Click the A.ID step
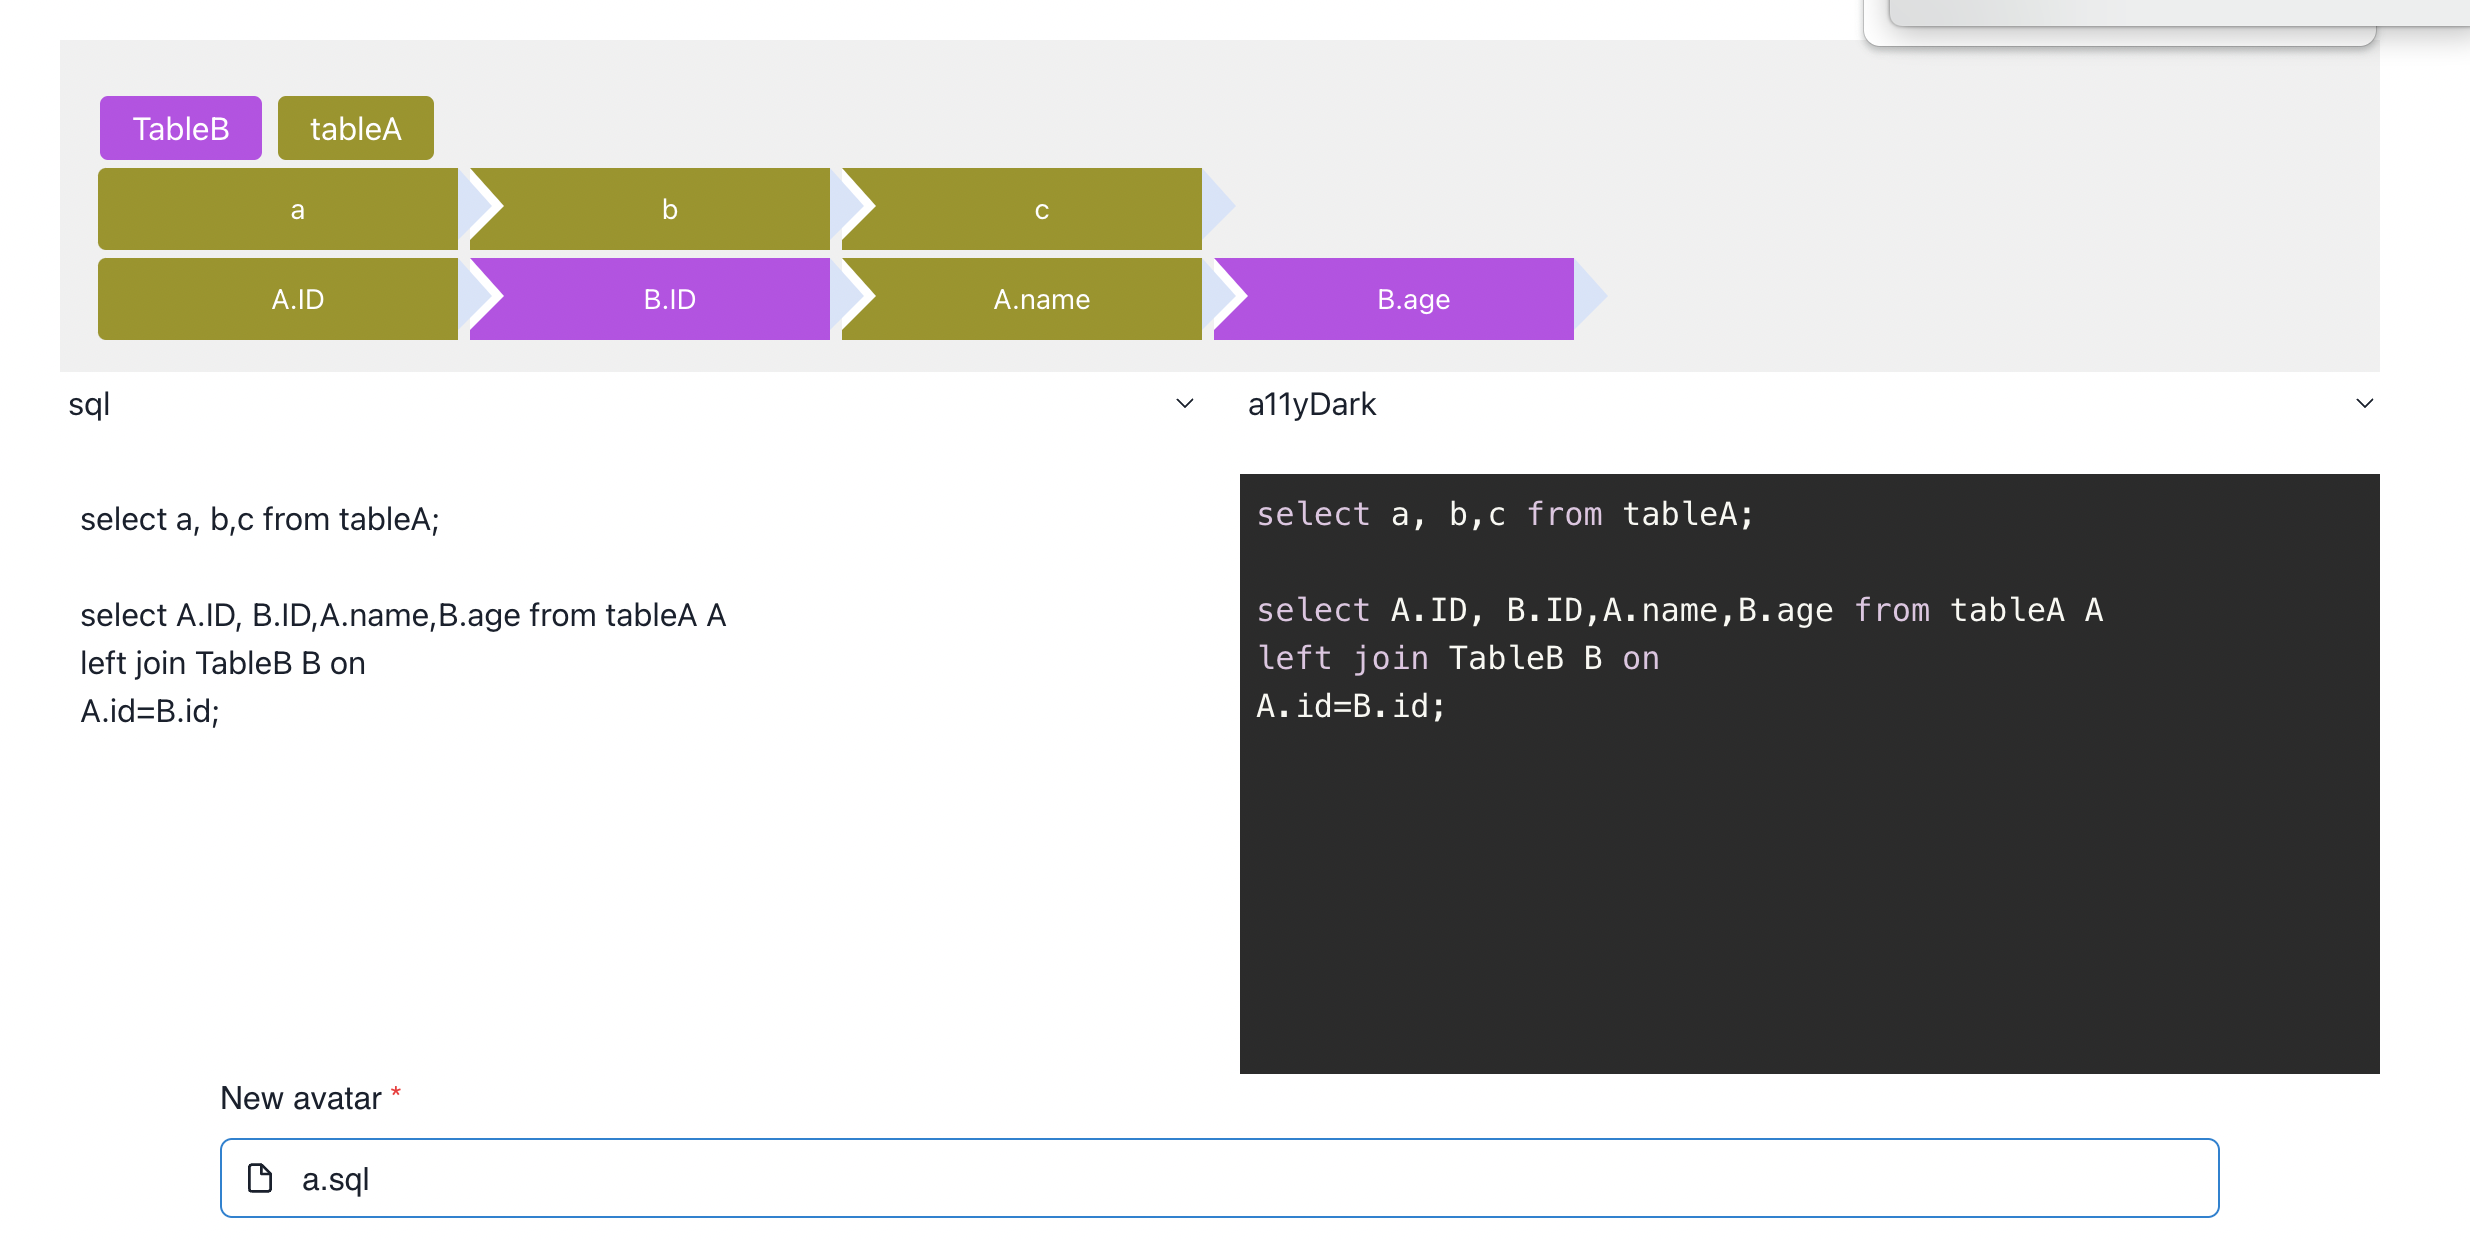 tap(297, 299)
